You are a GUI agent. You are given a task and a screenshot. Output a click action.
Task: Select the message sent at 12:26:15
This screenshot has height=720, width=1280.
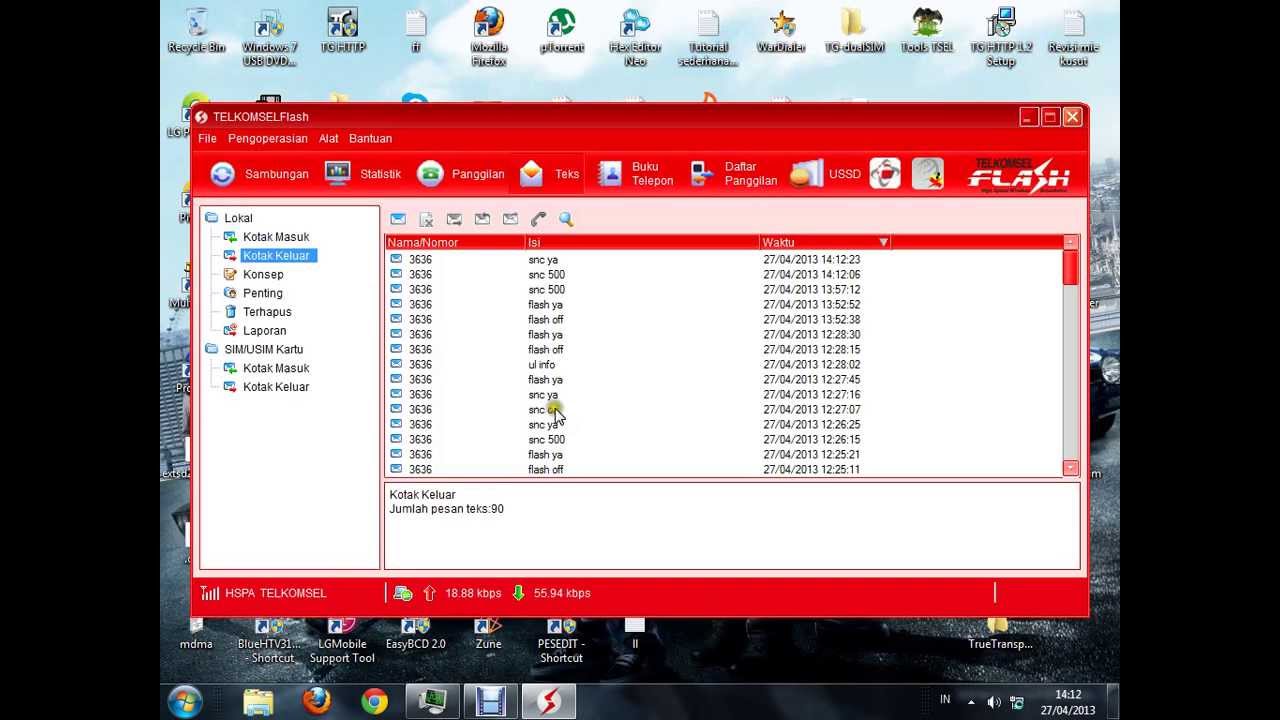coord(724,440)
